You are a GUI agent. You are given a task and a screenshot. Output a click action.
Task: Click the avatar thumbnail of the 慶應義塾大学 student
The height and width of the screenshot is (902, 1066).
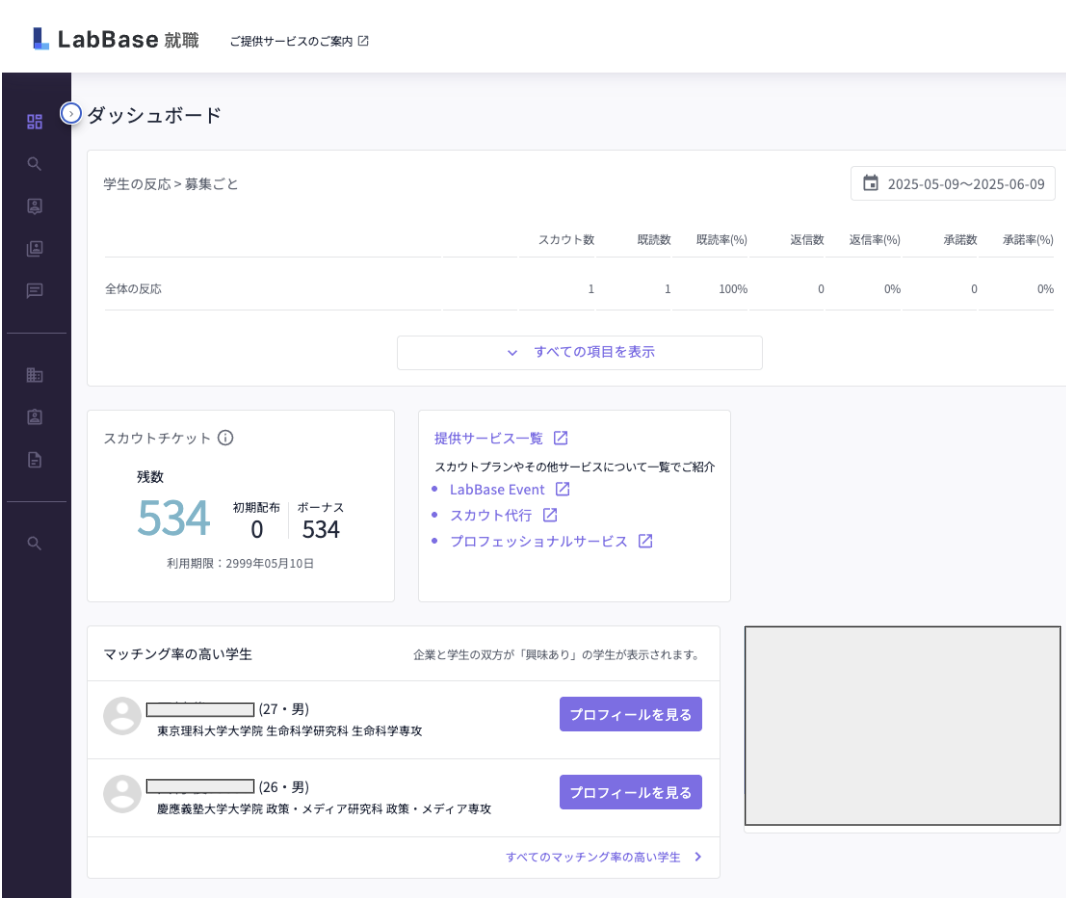[x=122, y=792]
